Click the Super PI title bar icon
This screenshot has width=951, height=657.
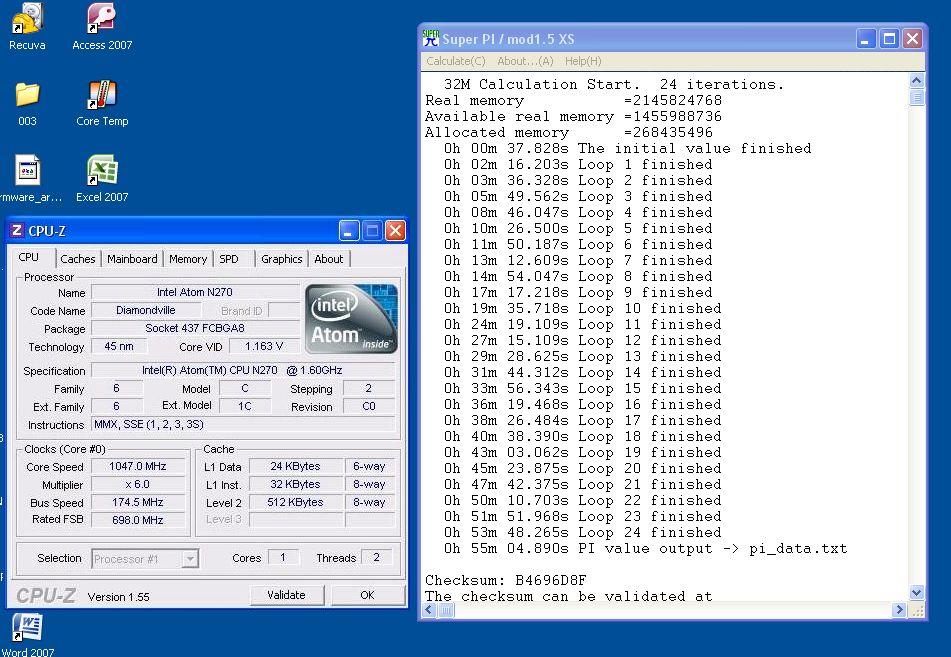(431, 39)
